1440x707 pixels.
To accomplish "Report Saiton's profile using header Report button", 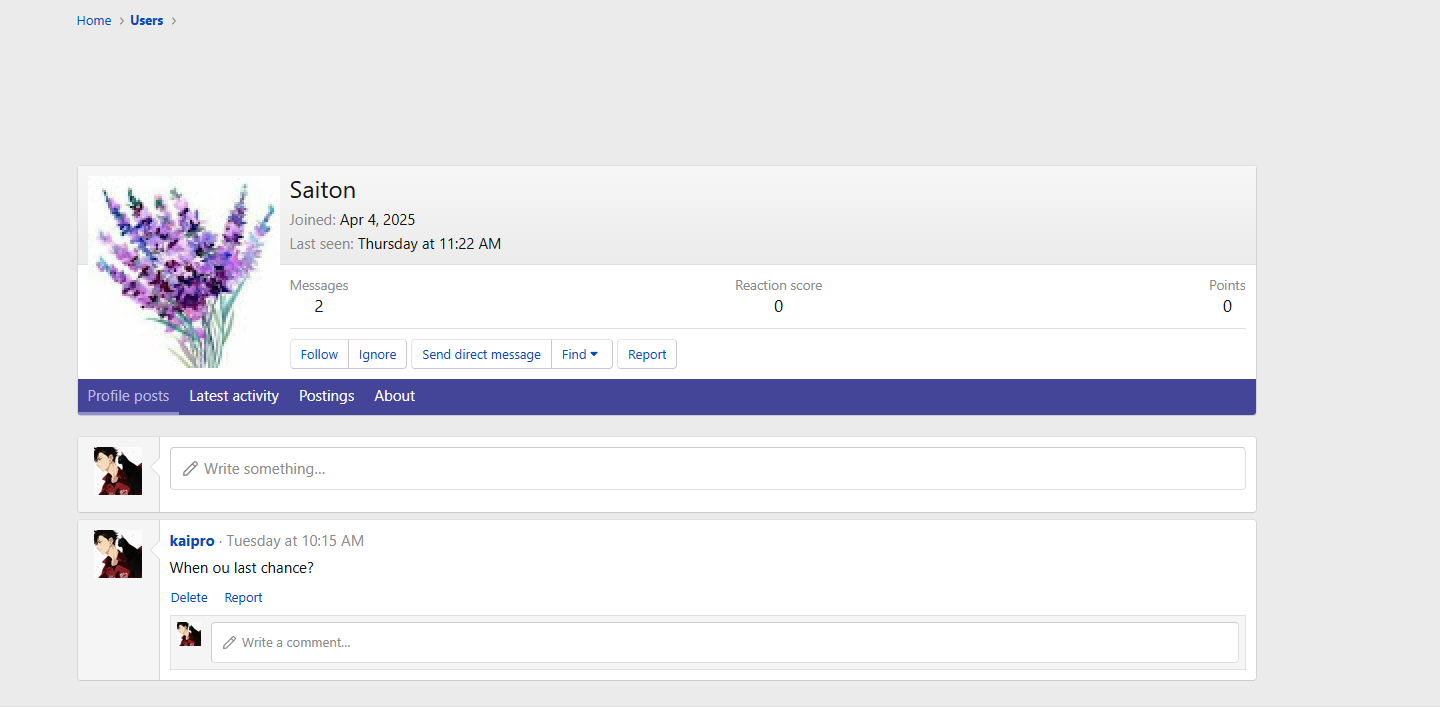I will 647,354.
